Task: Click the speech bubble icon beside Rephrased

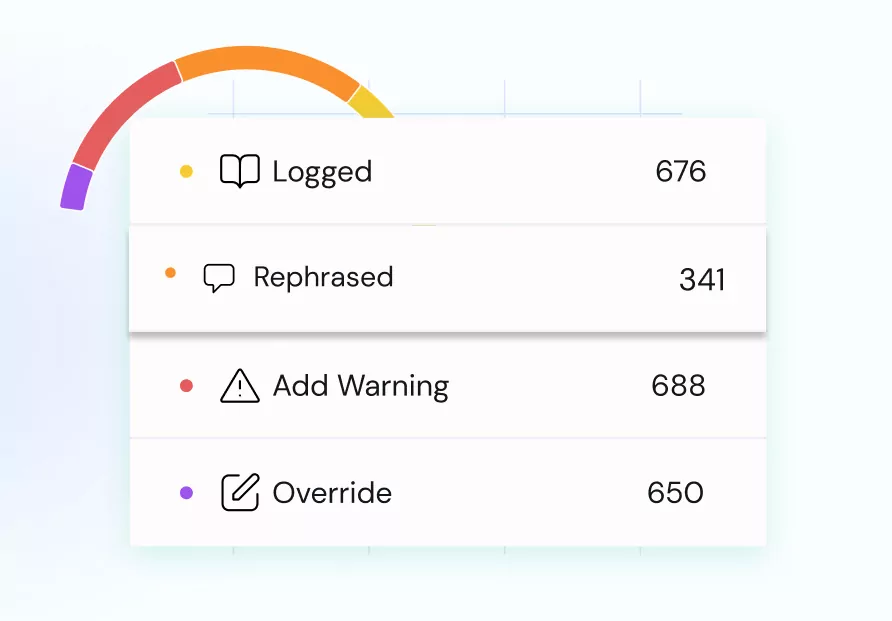Action: tap(219, 278)
